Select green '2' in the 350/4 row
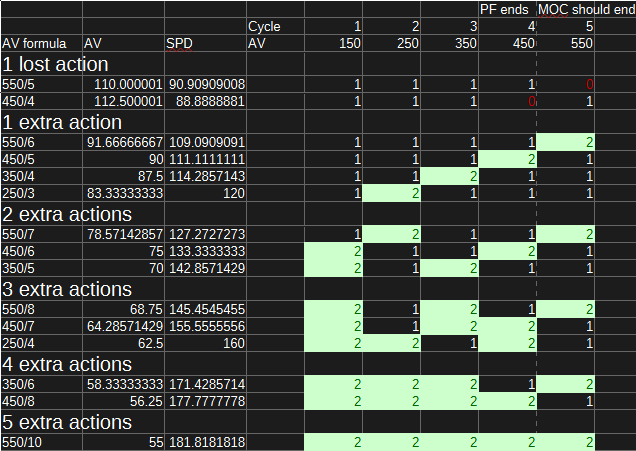Image resolution: width=636 pixels, height=451 pixels. (x=449, y=176)
